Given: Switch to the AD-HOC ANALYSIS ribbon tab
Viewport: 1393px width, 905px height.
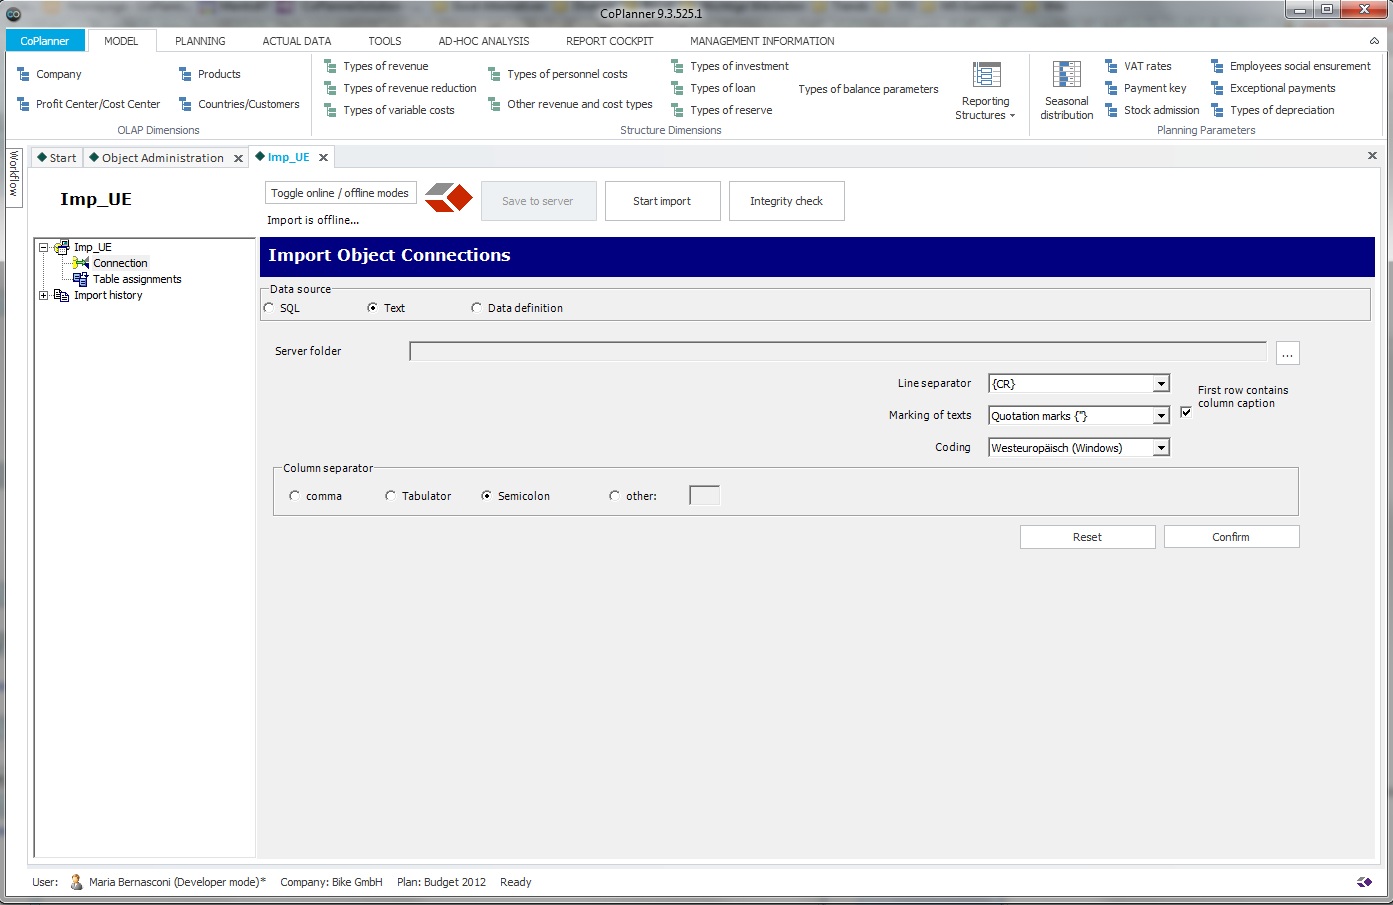Looking at the screenshot, I should [484, 41].
